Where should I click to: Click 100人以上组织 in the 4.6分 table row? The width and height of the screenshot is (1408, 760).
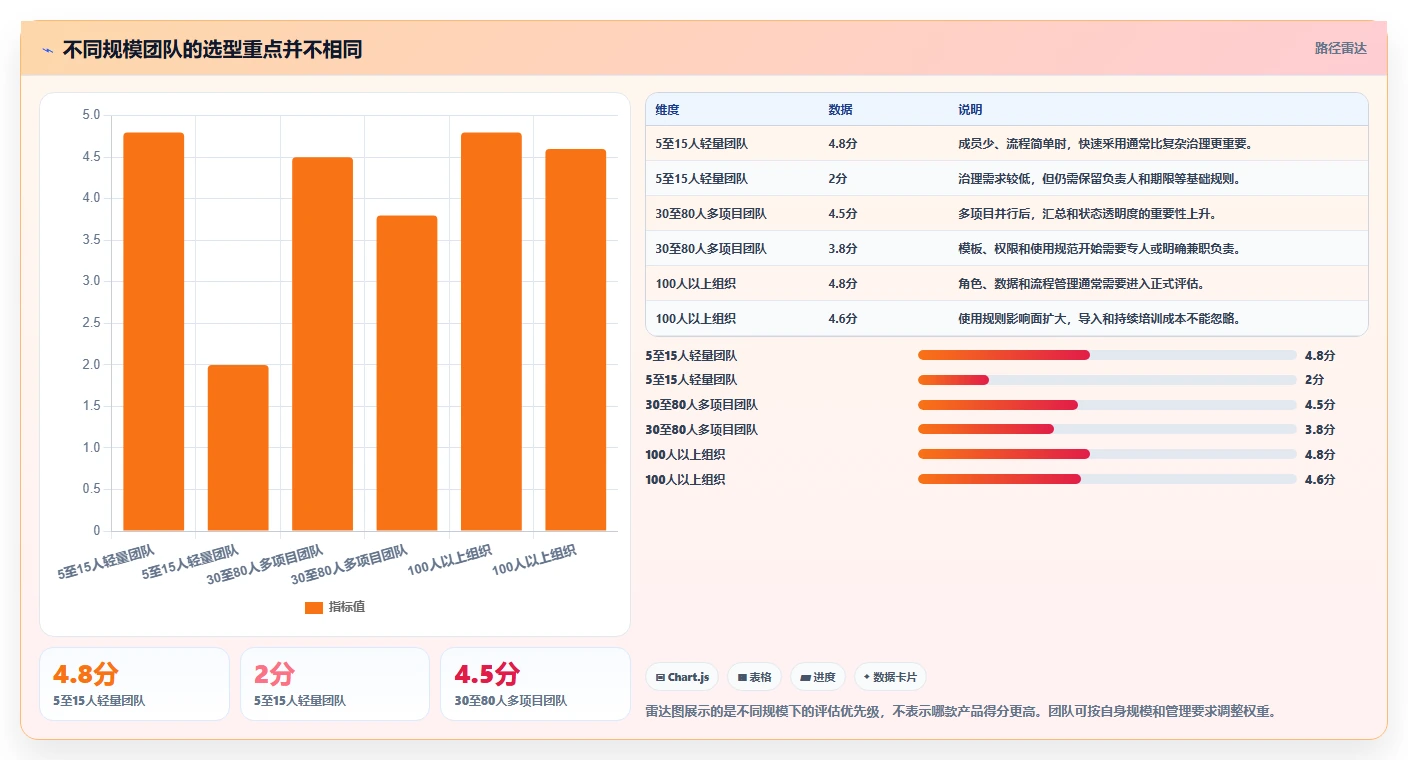pyautogui.click(x=695, y=319)
